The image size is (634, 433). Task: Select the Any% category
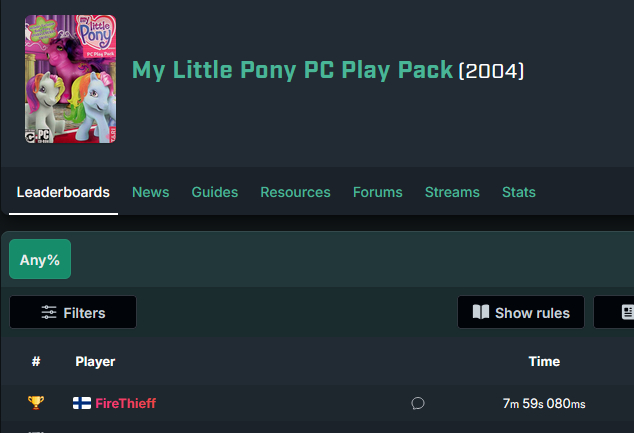click(x=40, y=259)
